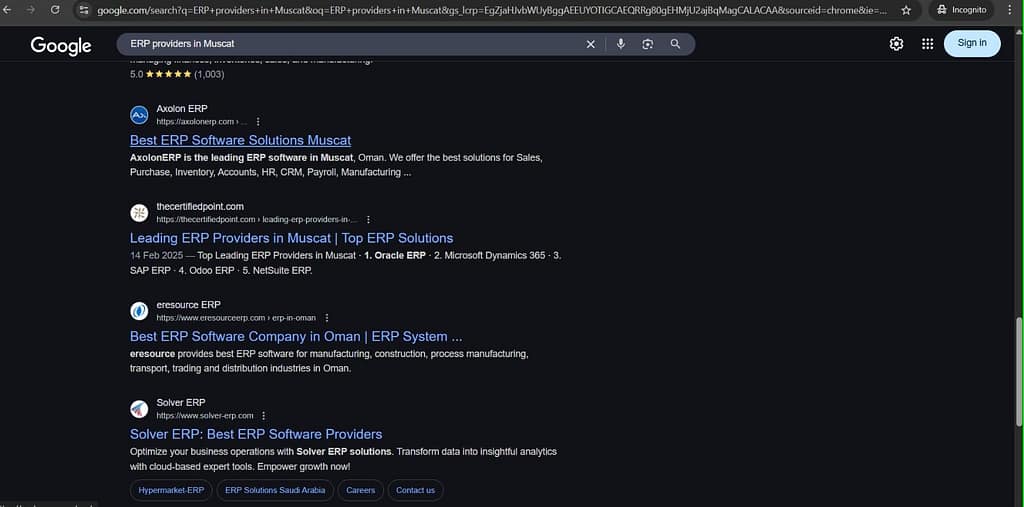Click the Careers sitelink chip
This screenshot has width=1024, height=507.
coord(360,490)
